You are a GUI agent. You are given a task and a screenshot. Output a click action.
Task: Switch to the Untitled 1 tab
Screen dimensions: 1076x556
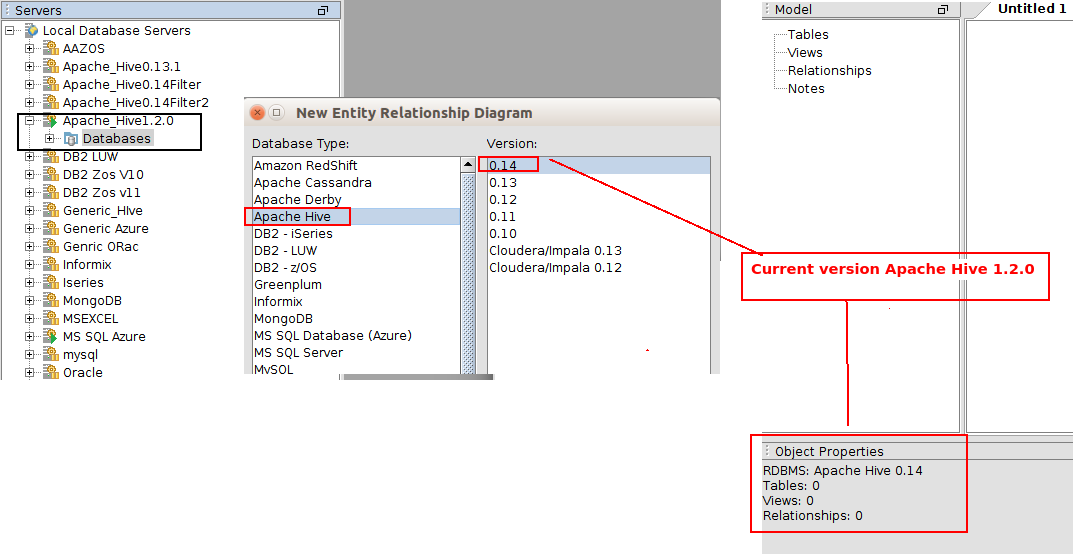1031,9
